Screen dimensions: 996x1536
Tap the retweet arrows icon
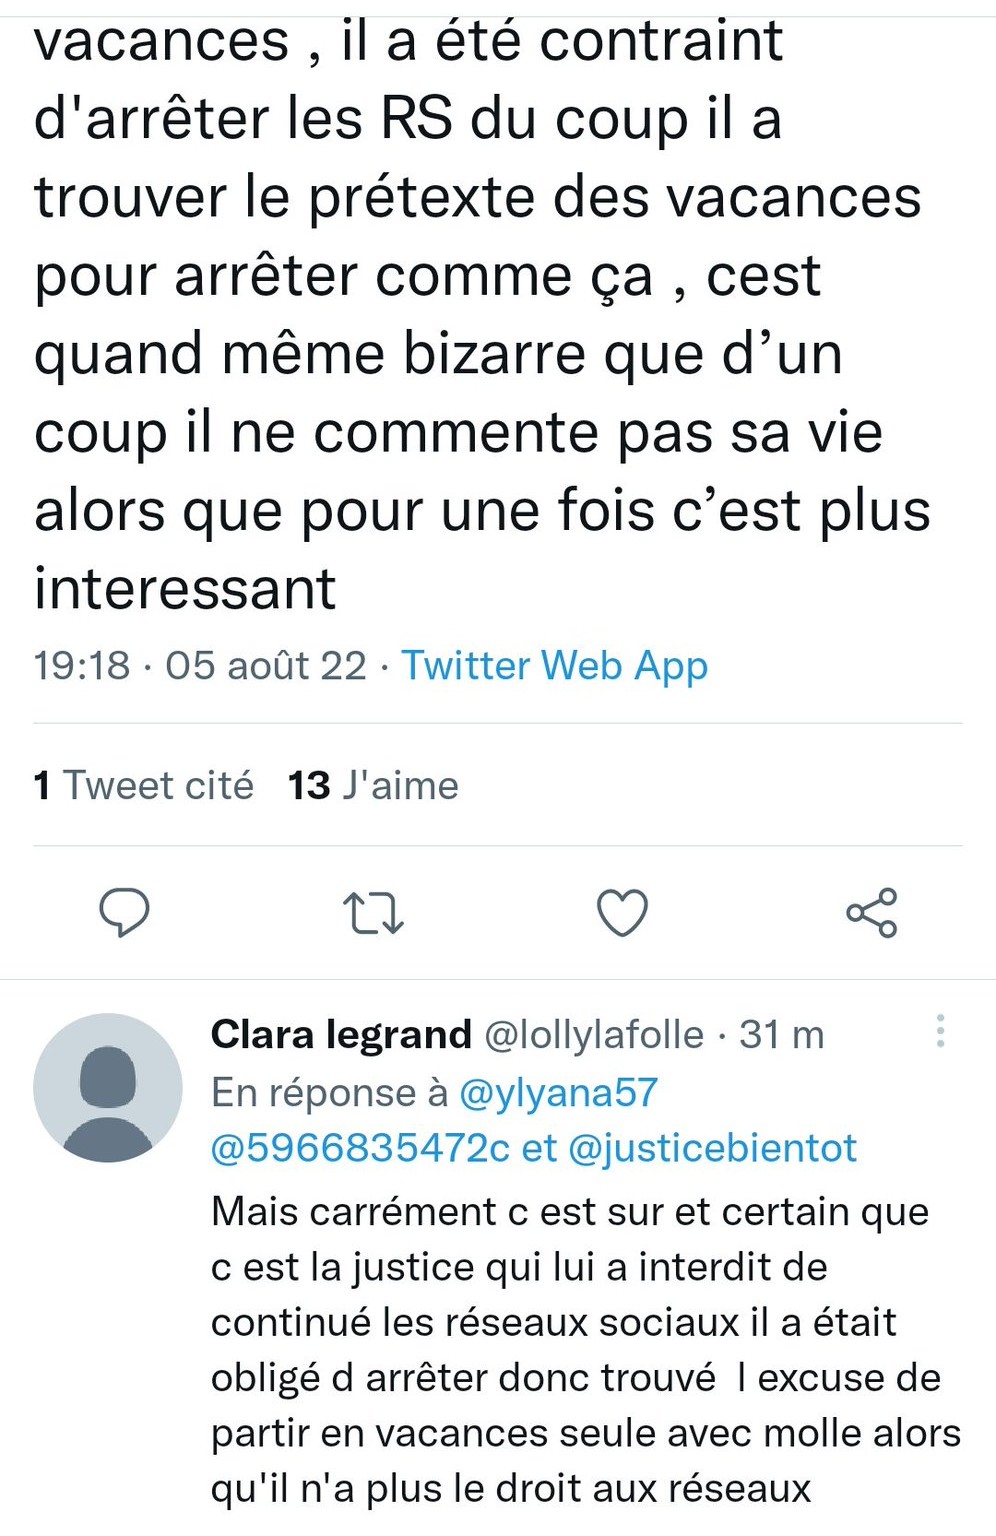[x=373, y=913]
